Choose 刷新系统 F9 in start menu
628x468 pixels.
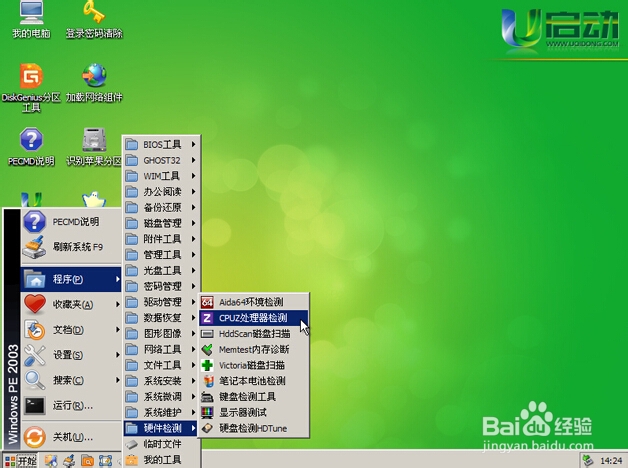pos(71,247)
